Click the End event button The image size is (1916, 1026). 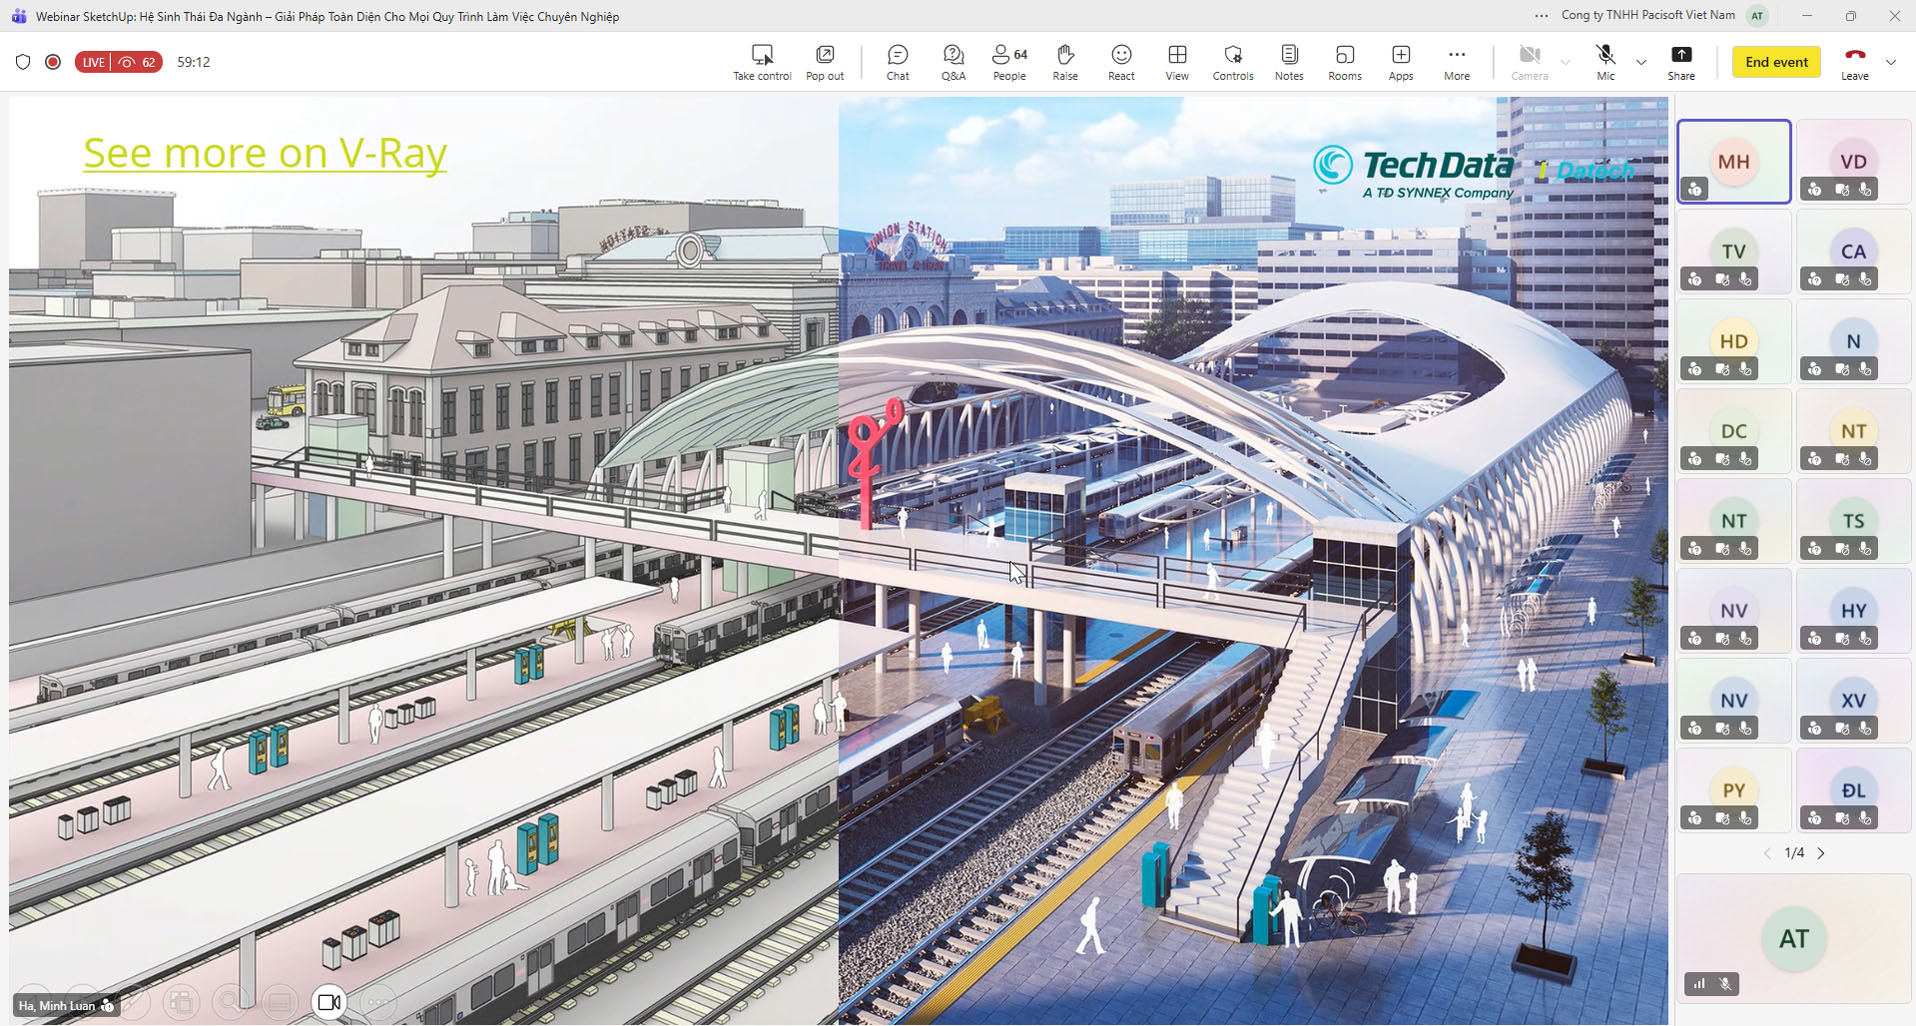[1776, 62]
